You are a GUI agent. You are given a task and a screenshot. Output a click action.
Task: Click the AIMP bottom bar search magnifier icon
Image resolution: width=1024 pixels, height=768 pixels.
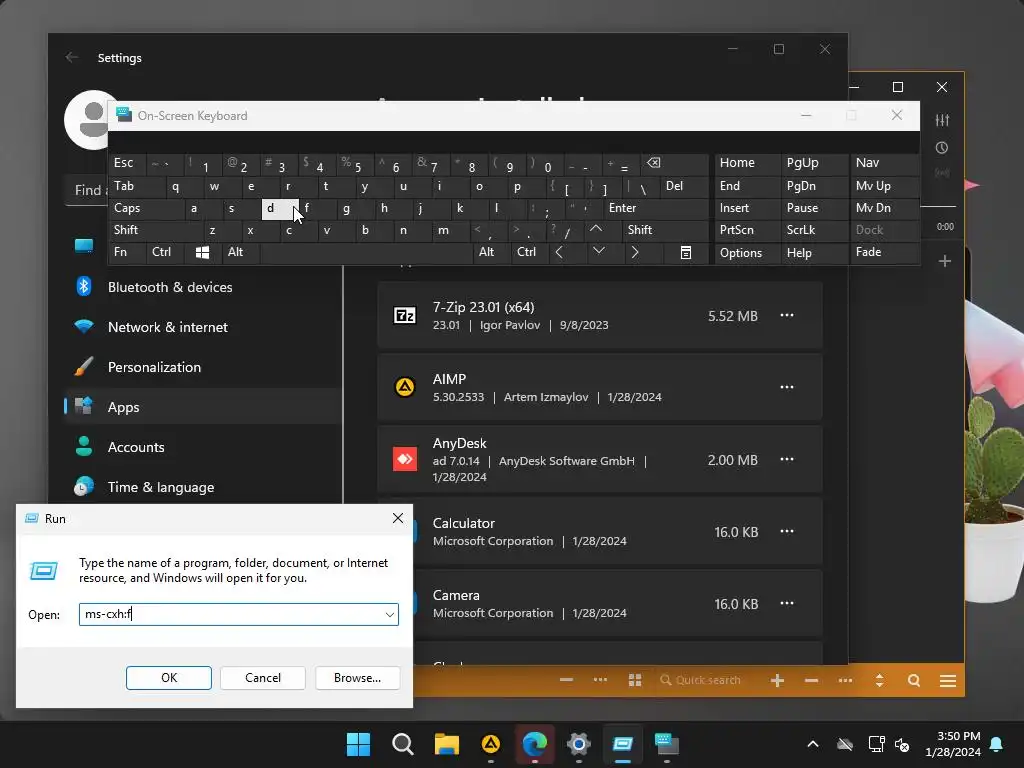(914, 680)
